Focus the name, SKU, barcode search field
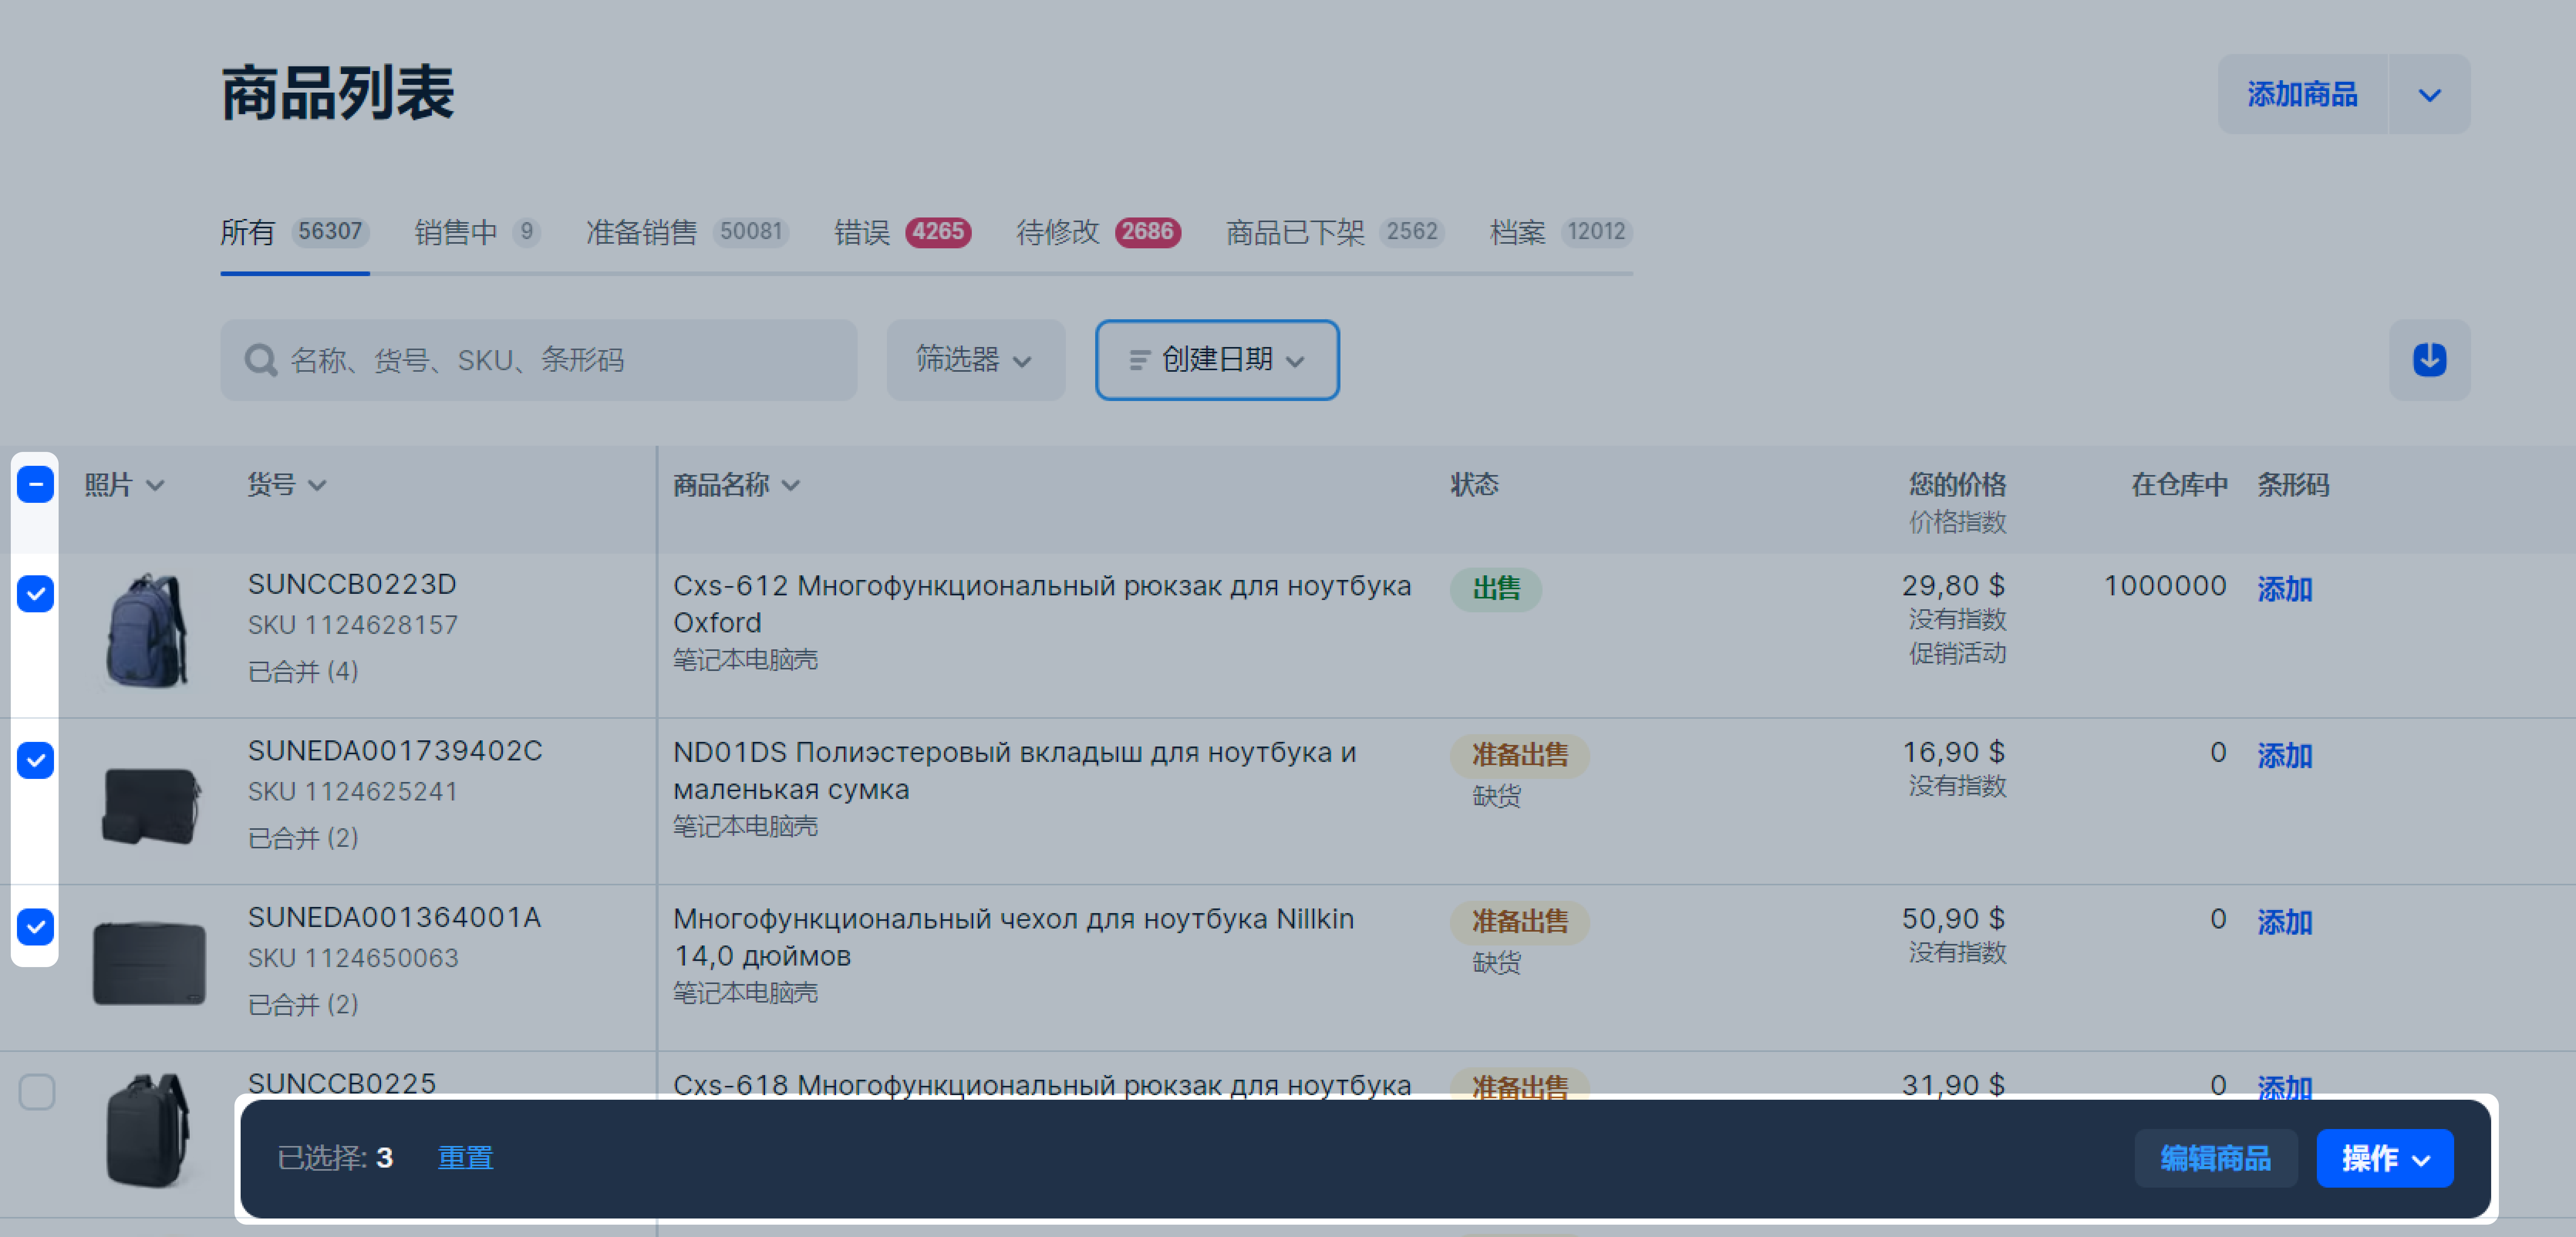 pos(560,360)
